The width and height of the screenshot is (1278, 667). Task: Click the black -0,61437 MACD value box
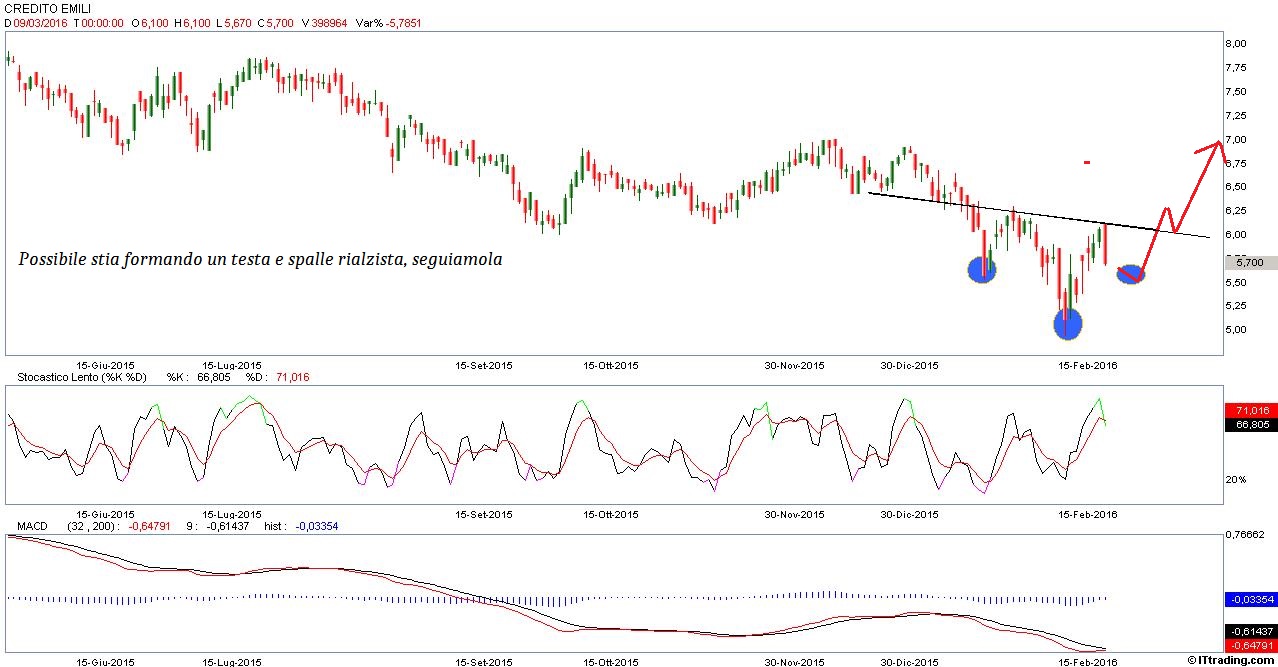pyautogui.click(x=1250, y=632)
